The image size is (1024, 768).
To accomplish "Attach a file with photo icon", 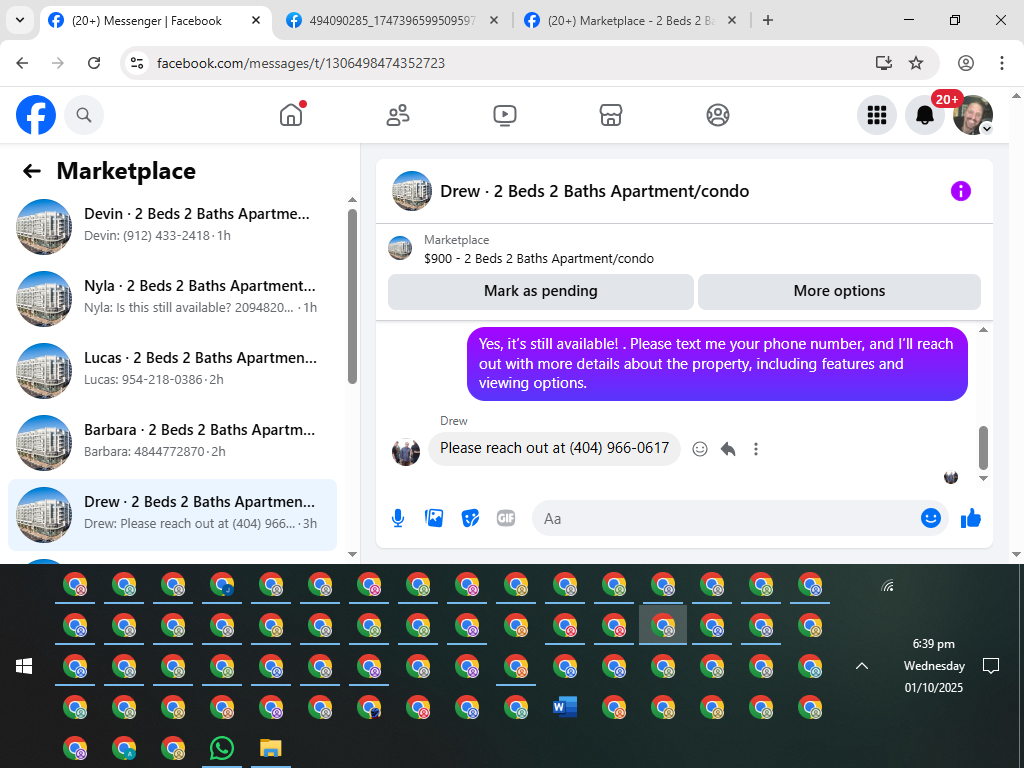I will [434, 519].
